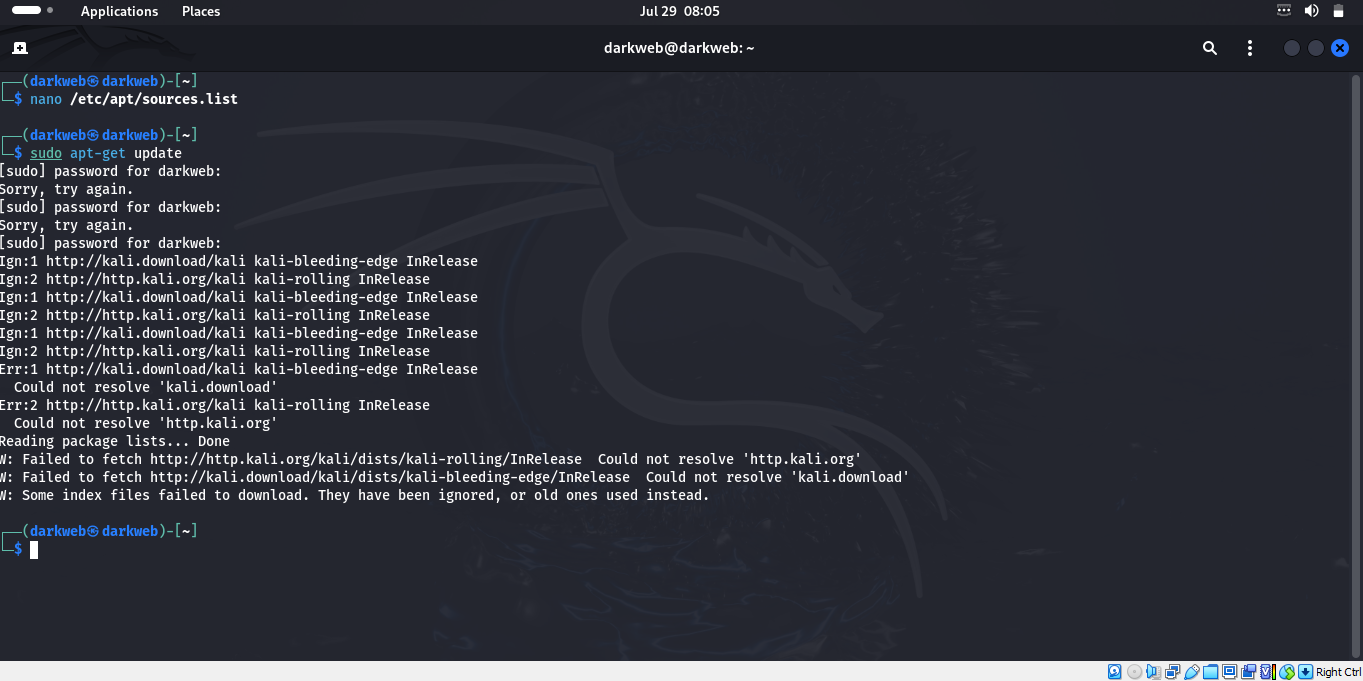Click the VirtualBox display settings icon
This screenshot has width=1363, height=681.
click(x=1230, y=672)
